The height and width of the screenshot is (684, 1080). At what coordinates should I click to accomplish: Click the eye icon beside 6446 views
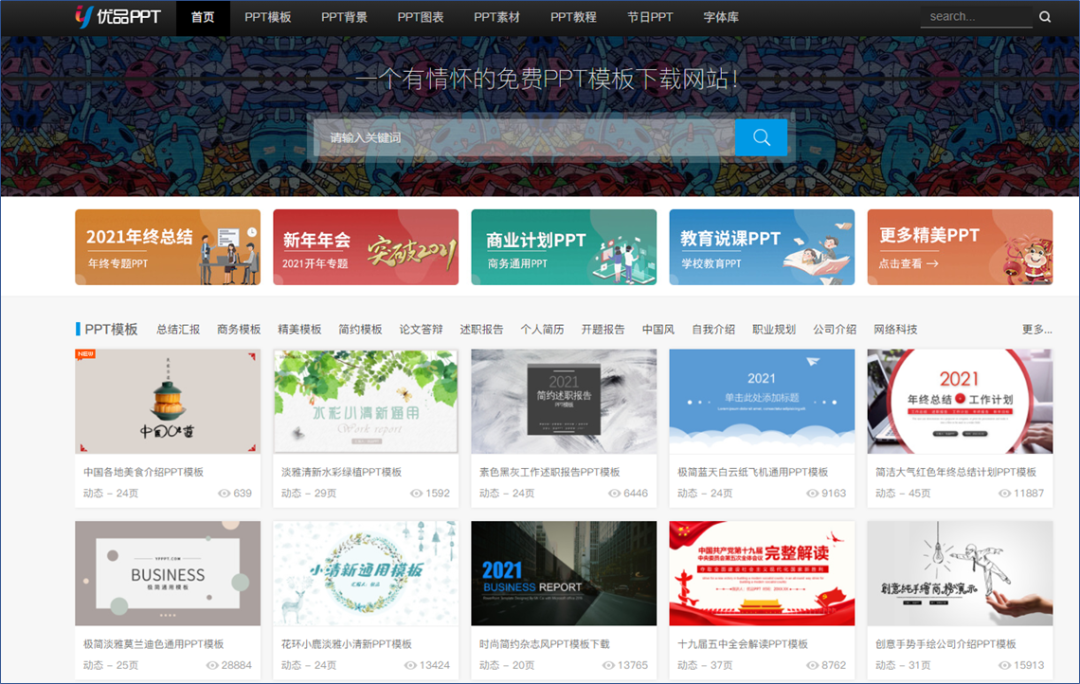[x=614, y=493]
